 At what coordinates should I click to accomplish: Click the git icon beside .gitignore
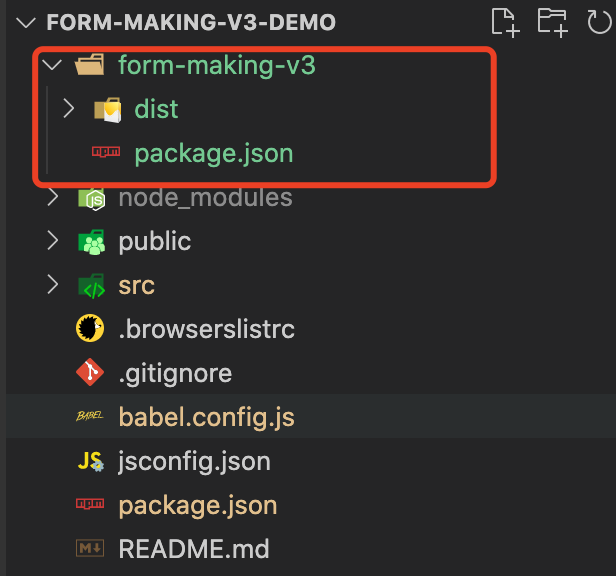click(x=91, y=373)
